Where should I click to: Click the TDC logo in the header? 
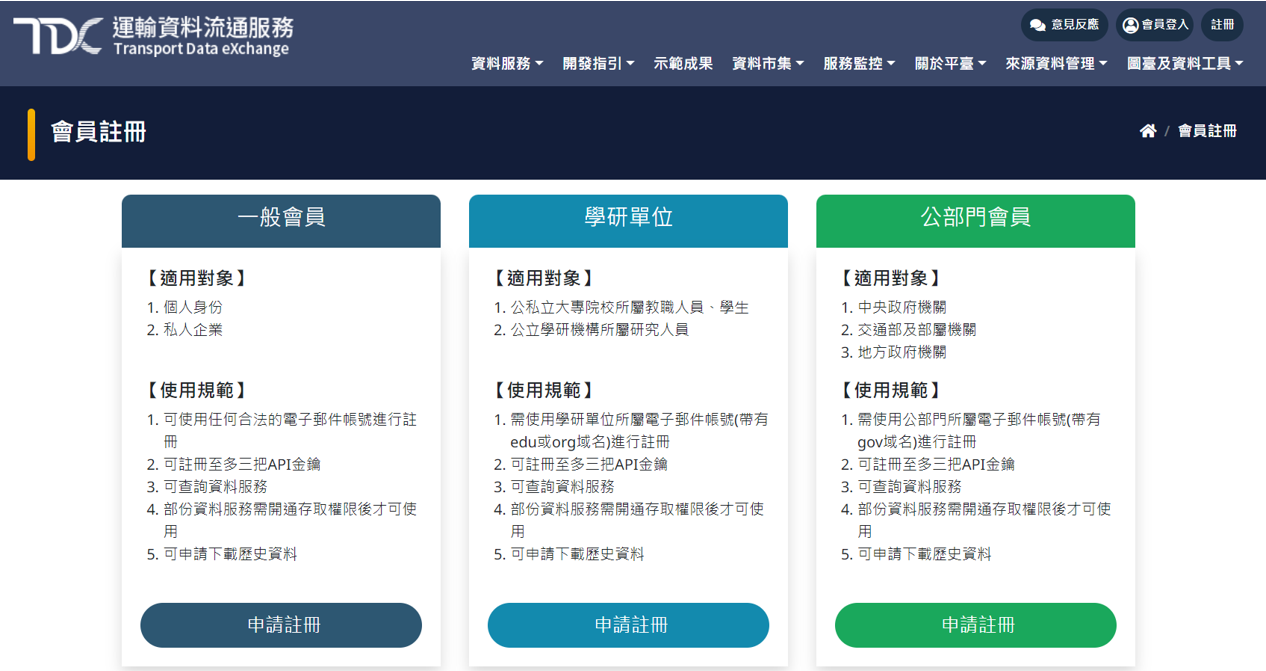[x=58, y=36]
